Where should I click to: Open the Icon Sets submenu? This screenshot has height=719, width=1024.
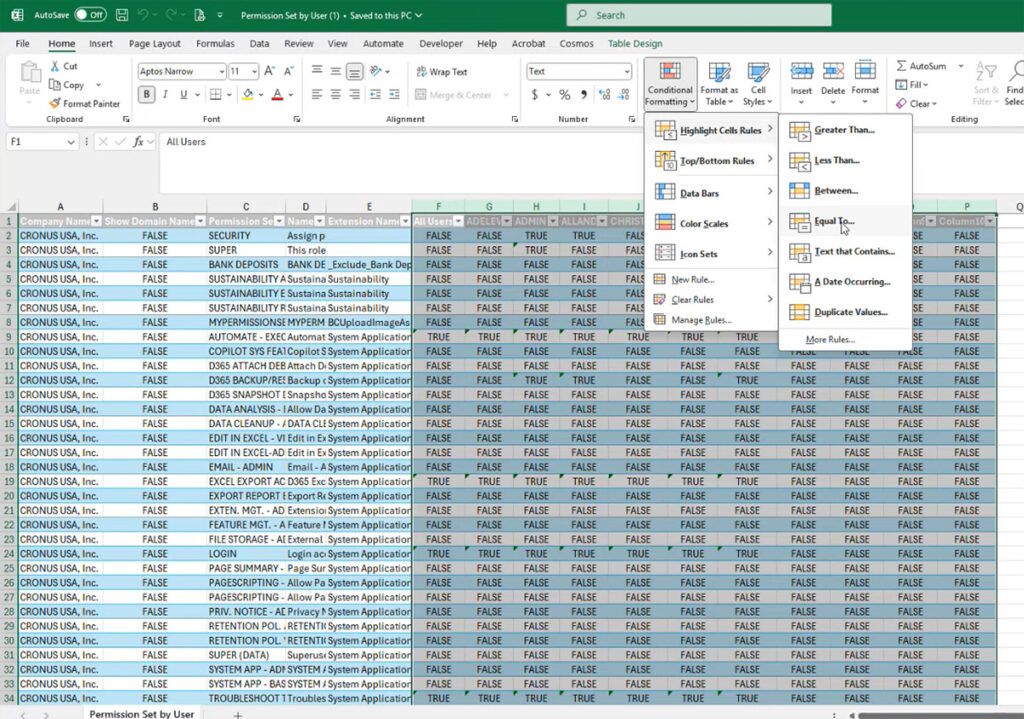(x=712, y=253)
